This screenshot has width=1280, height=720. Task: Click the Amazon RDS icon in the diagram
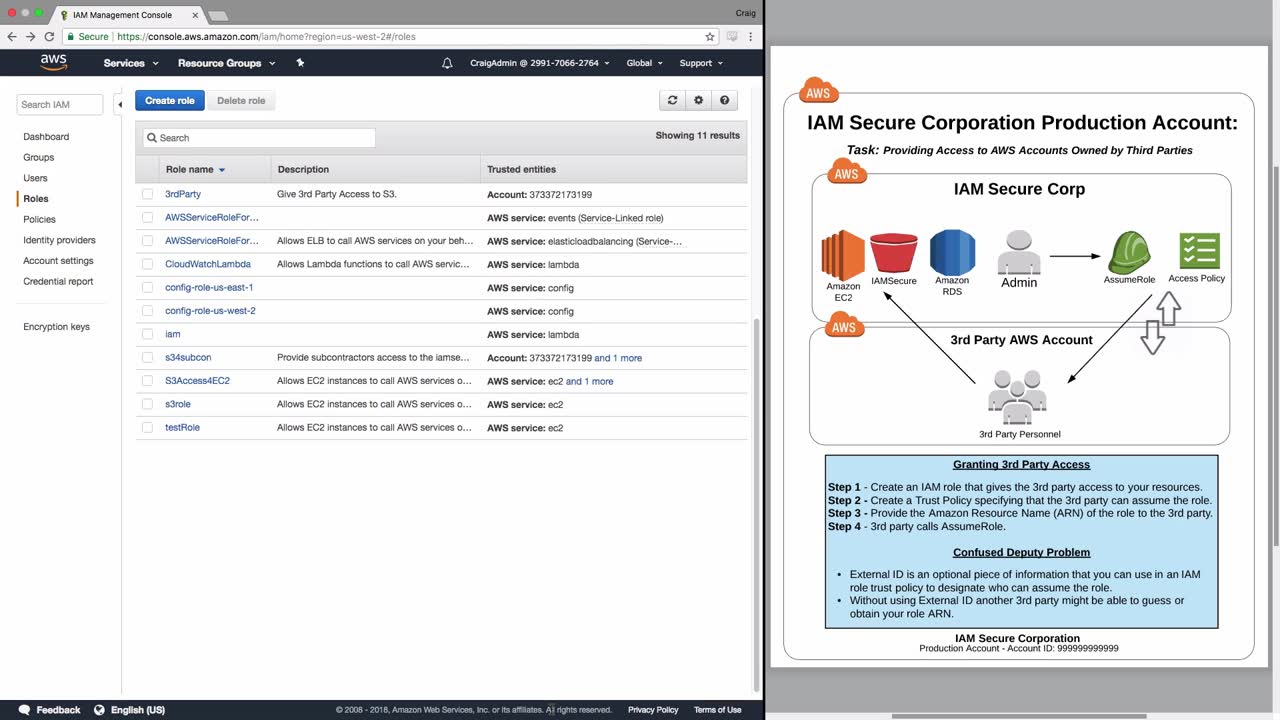click(x=952, y=252)
